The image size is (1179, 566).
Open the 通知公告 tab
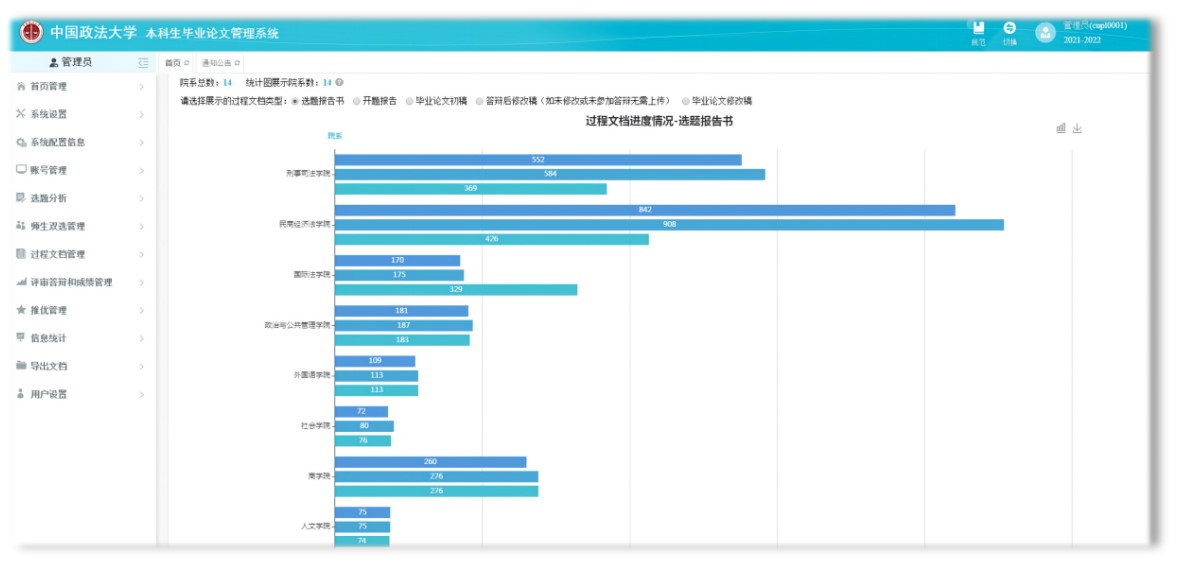click(217, 63)
